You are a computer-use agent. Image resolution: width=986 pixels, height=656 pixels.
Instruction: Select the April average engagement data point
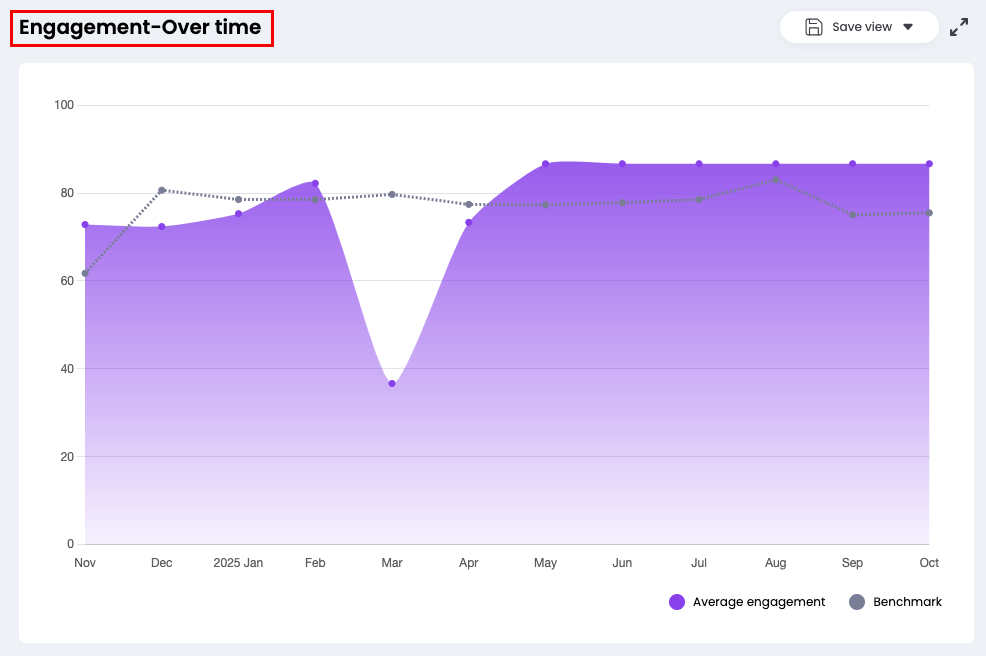pos(468,223)
